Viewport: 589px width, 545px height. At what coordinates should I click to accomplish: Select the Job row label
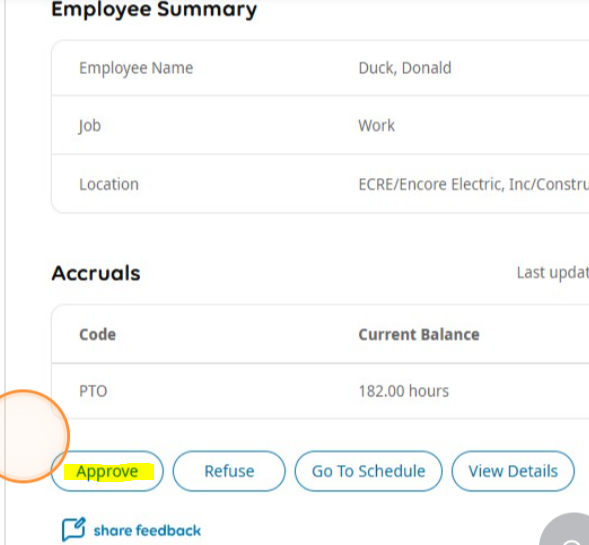click(90, 126)
